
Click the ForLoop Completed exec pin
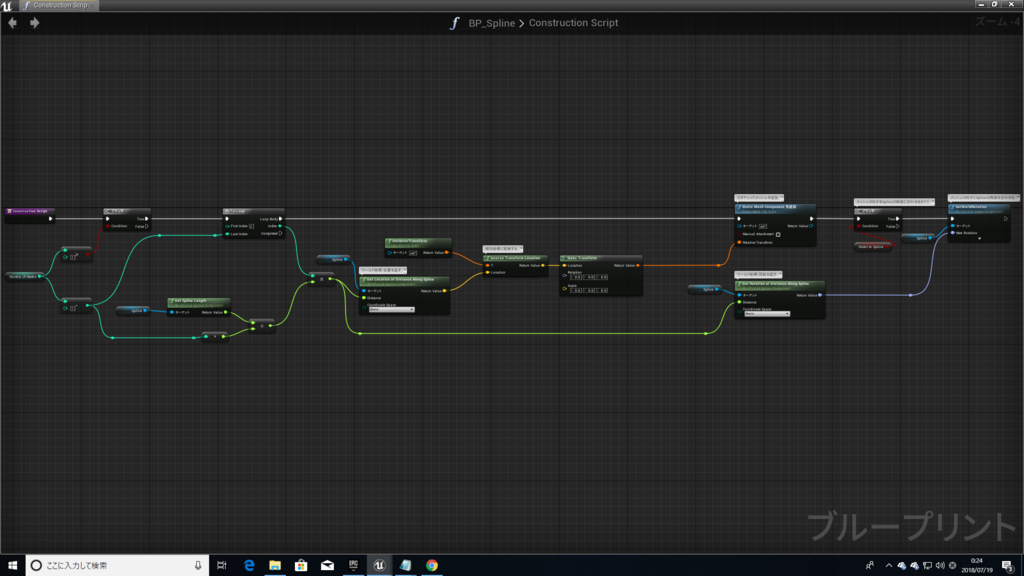tap(281, 233)
